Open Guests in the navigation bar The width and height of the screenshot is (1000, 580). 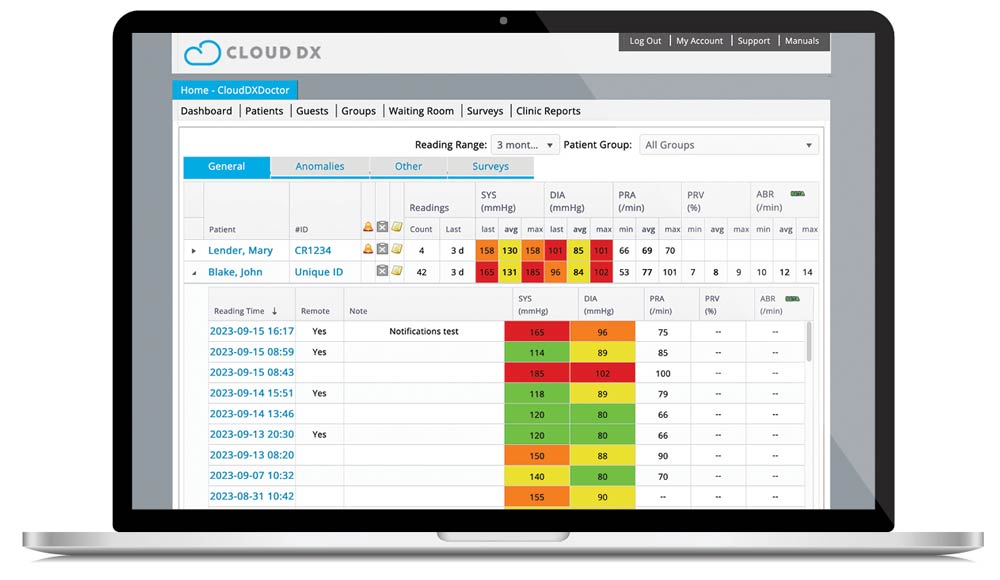[312, 111]
